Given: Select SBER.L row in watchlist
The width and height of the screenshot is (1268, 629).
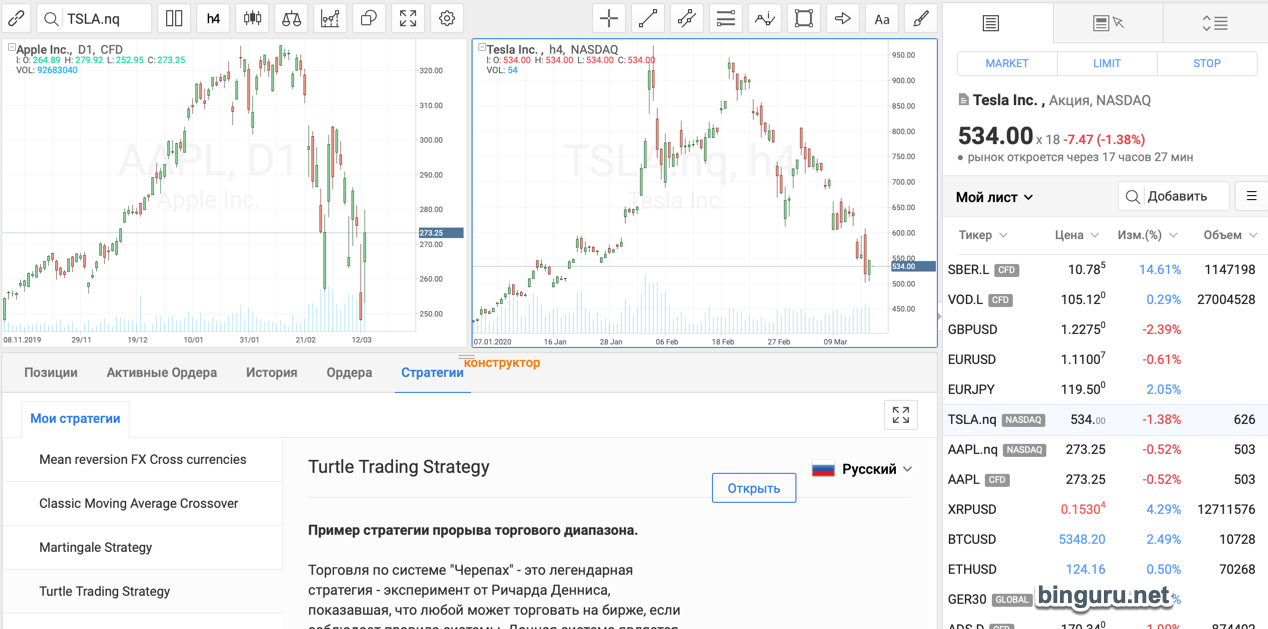Looking at the screenshot, I should coord(1105,269).
